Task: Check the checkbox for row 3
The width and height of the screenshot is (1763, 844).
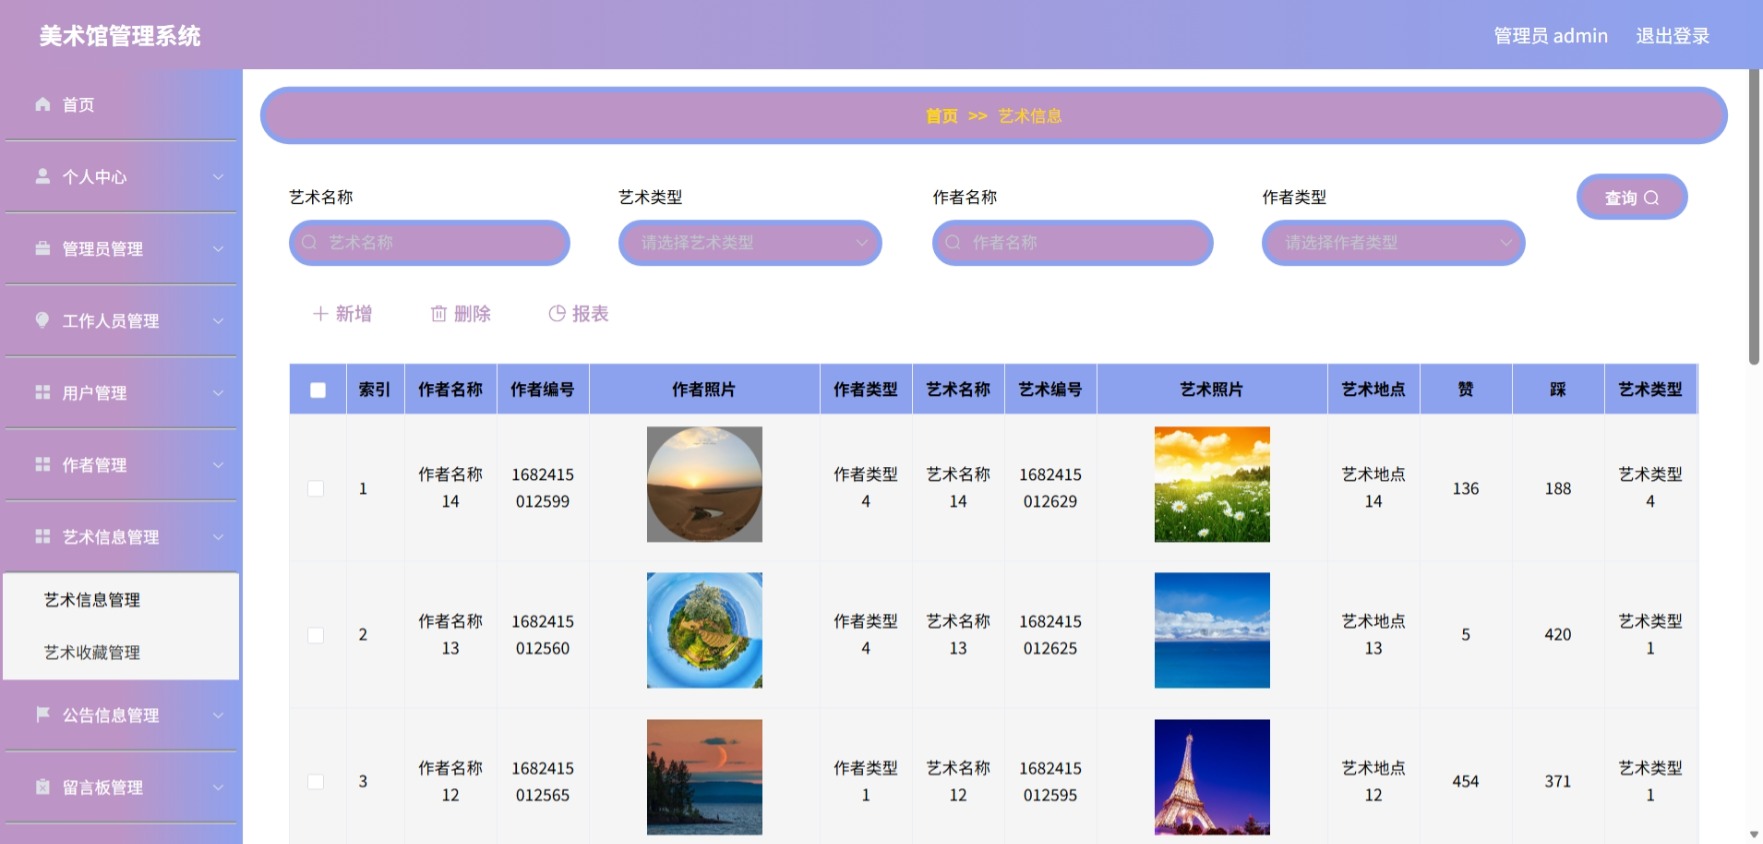Action: (x=316, y=781)
